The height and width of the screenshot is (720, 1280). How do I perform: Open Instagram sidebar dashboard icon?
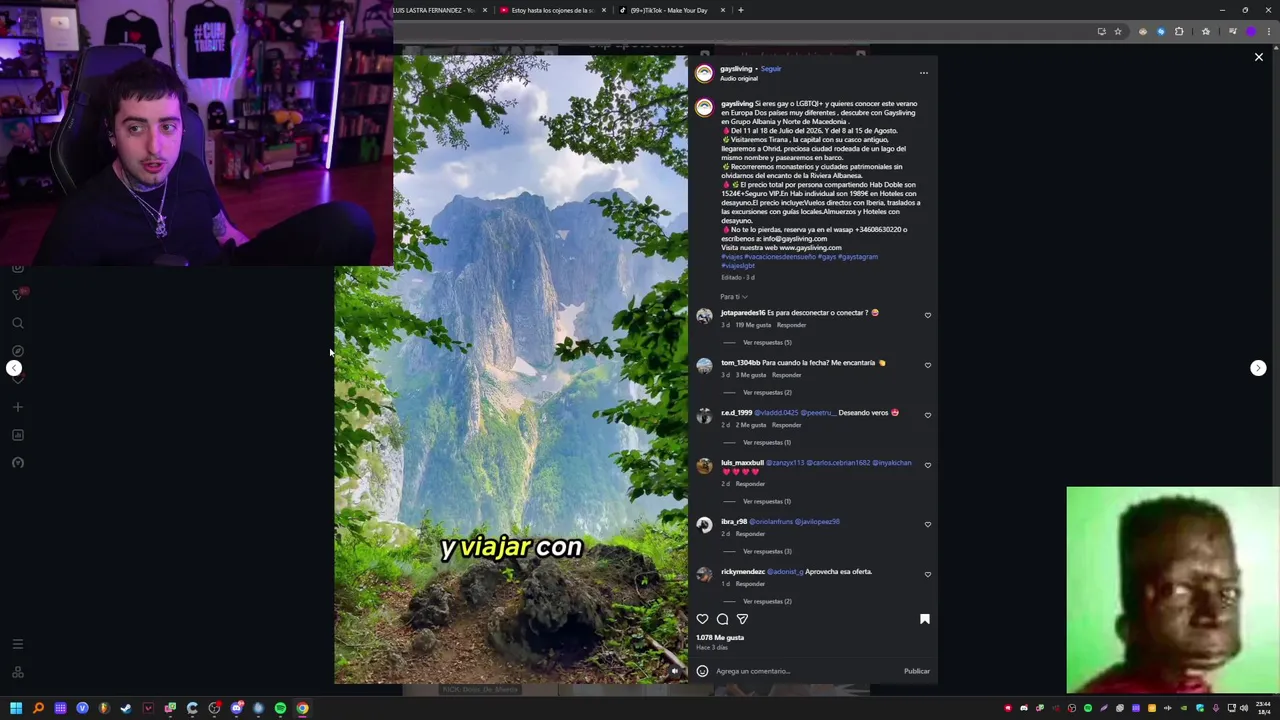[x=17, y=435]
